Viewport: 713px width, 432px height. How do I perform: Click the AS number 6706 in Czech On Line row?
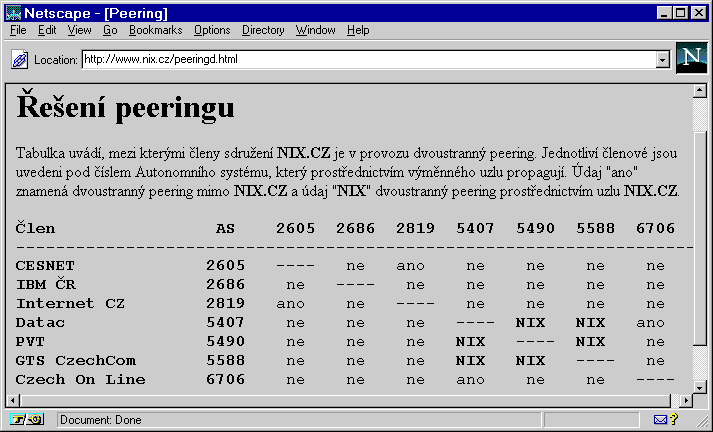point(226,379)
